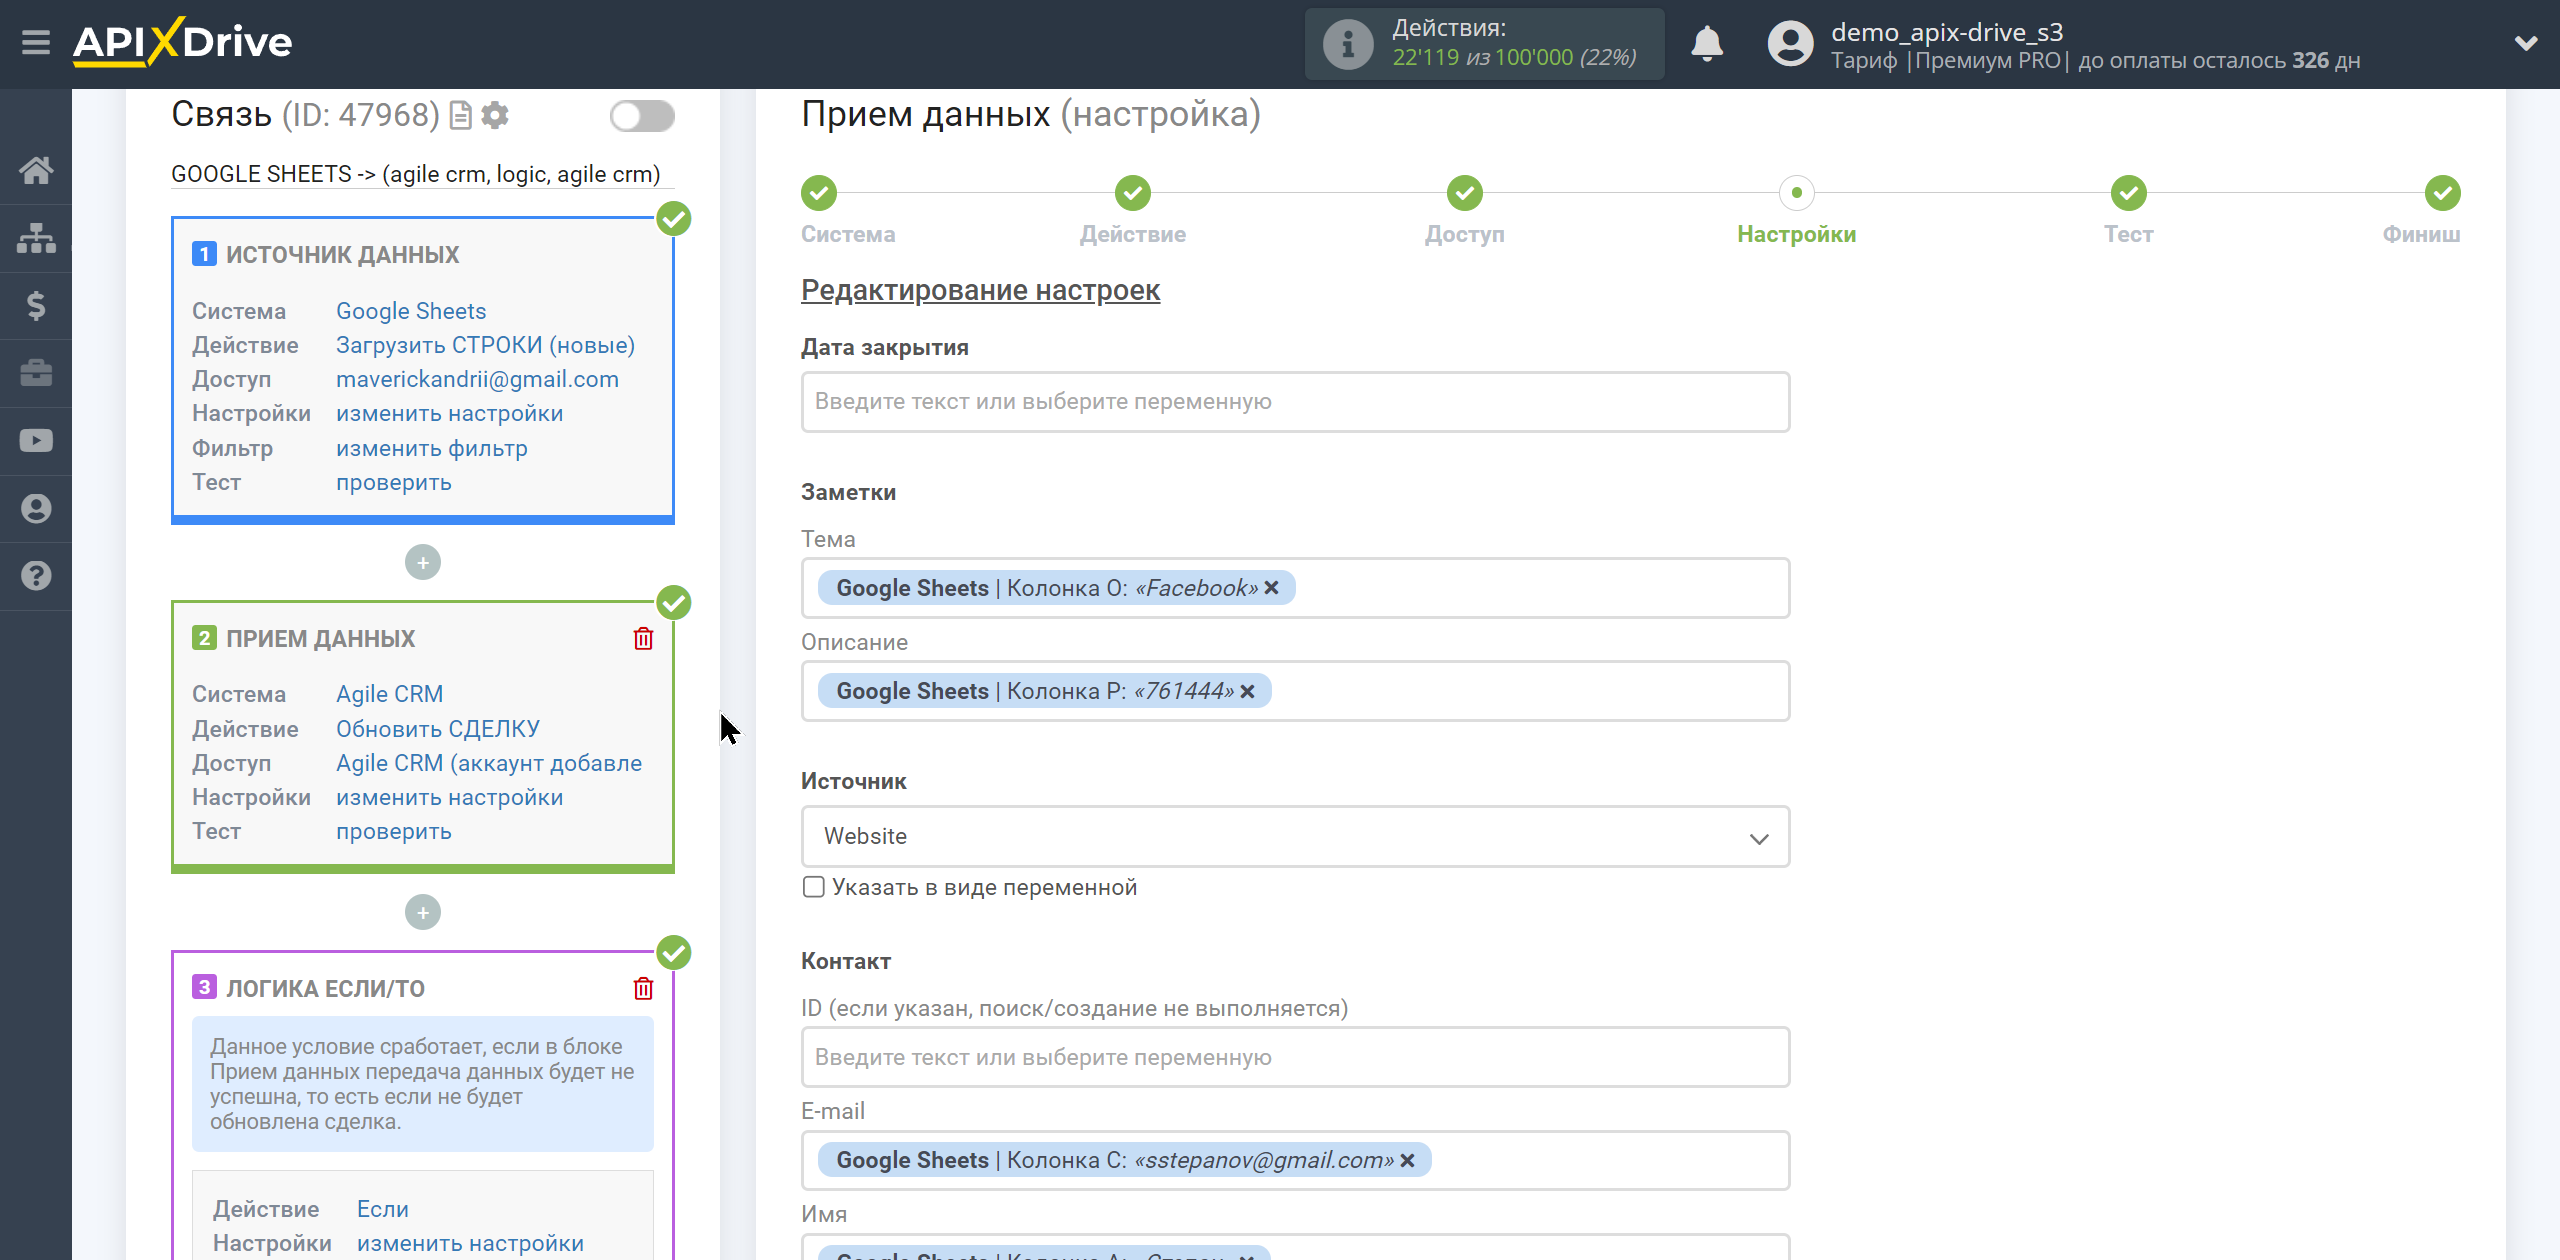Open 'Загрузить СТРОКИ (новые)' action link
The image size is (2560, 1260).
485,345
